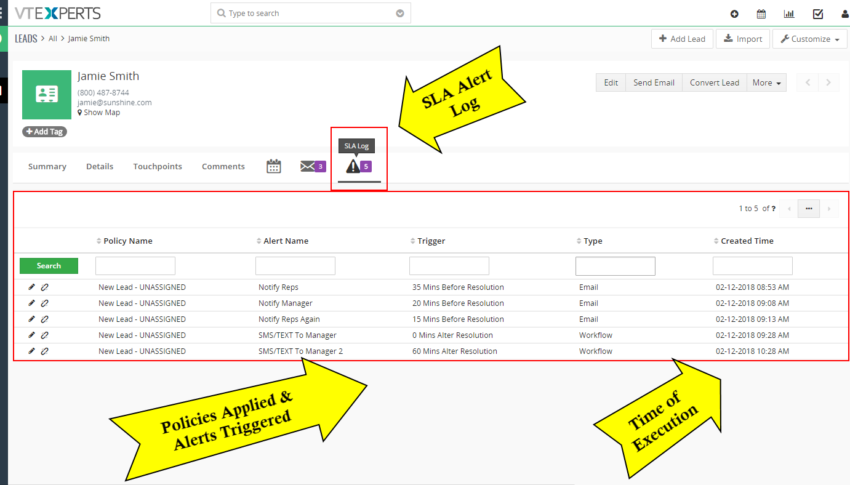Click the green Search button
Viewport: 850px width, 485px height.
(48, 266)
